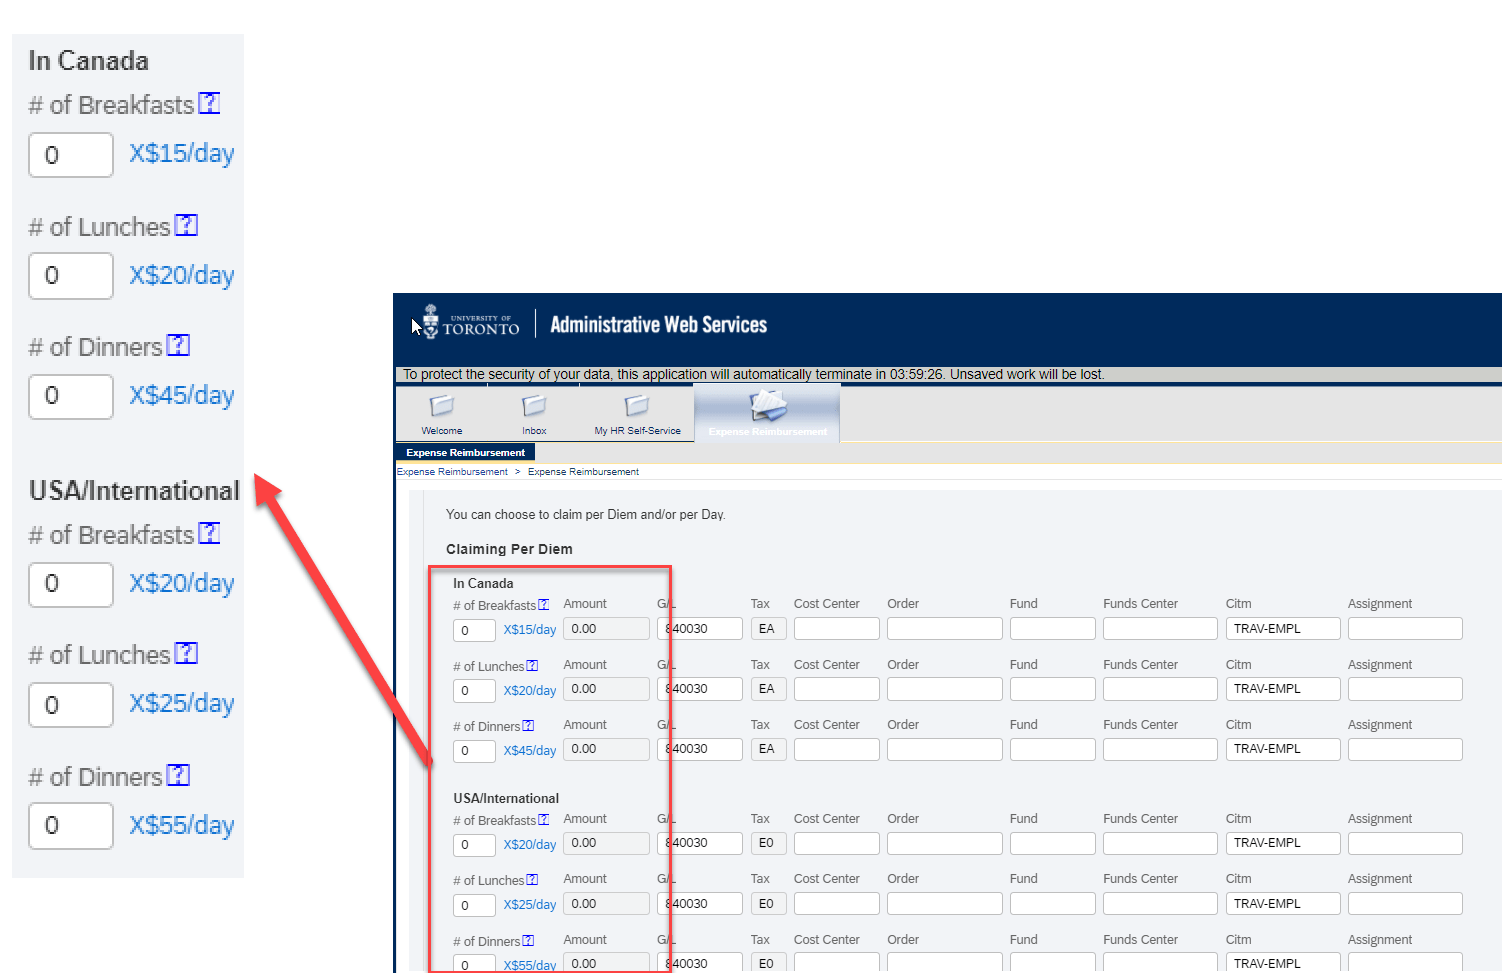The height and width of the screenshot is (973, 1502).
Task: Click first Expense Reimbursement breadcrumb link
Action: [452, 472]
